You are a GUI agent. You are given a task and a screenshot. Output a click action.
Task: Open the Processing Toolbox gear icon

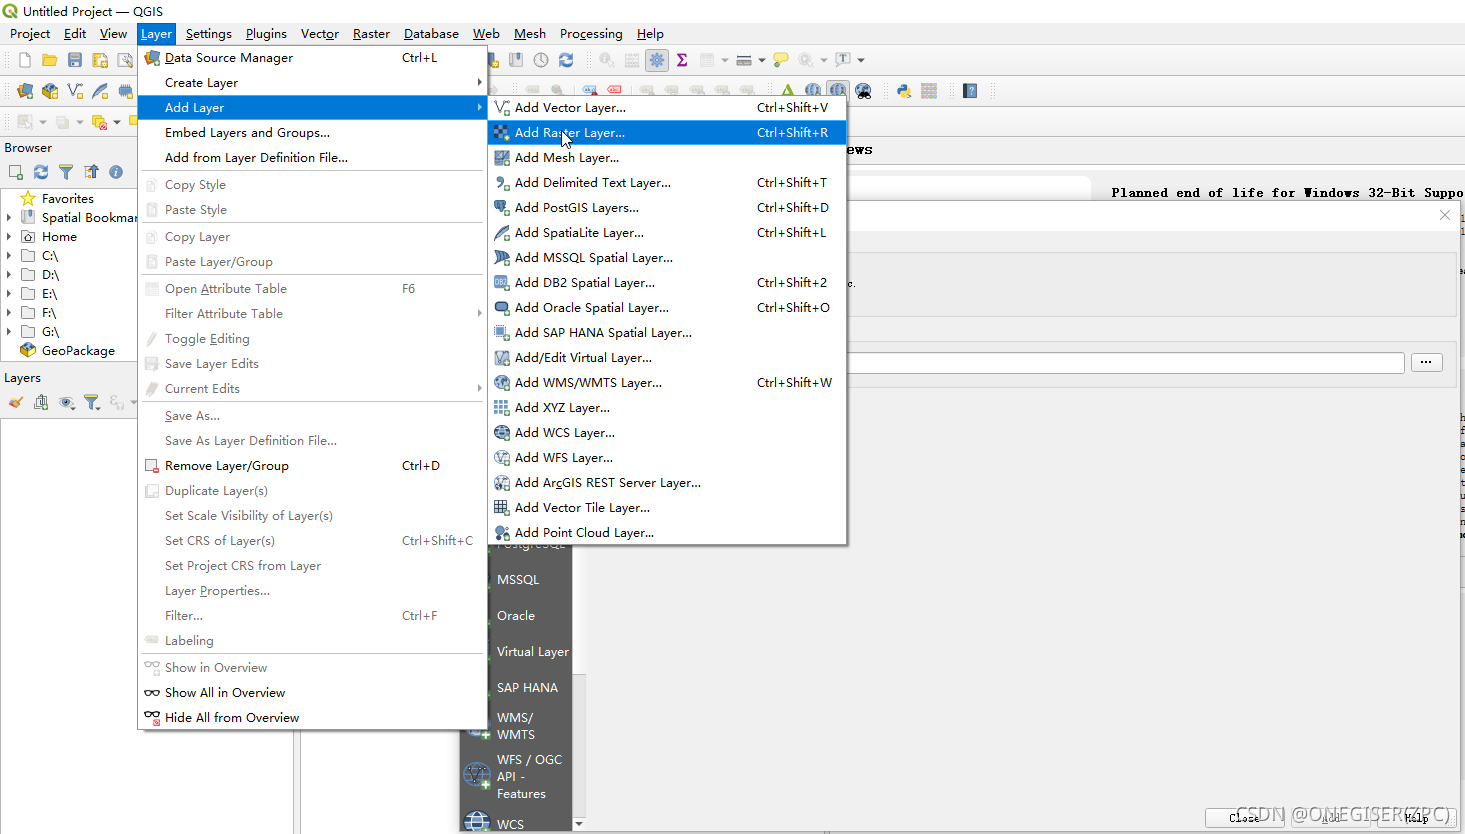pos(657,60)
